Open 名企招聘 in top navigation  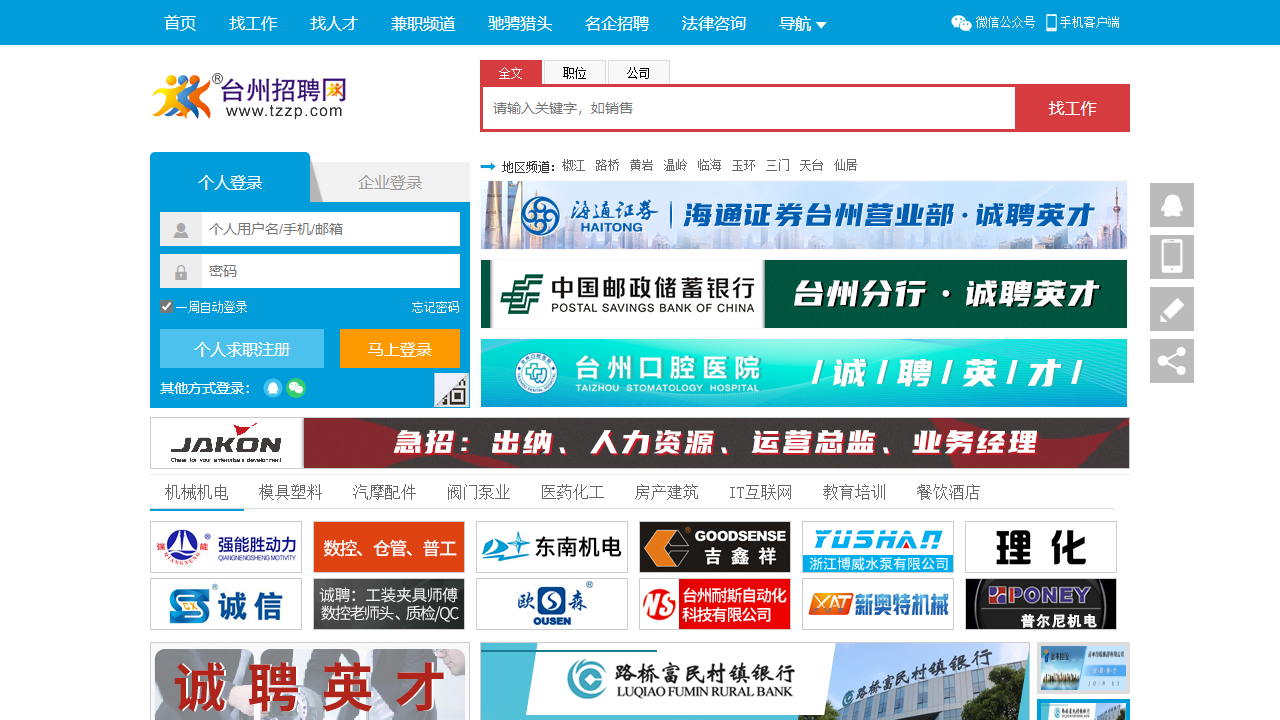point(617,23)
